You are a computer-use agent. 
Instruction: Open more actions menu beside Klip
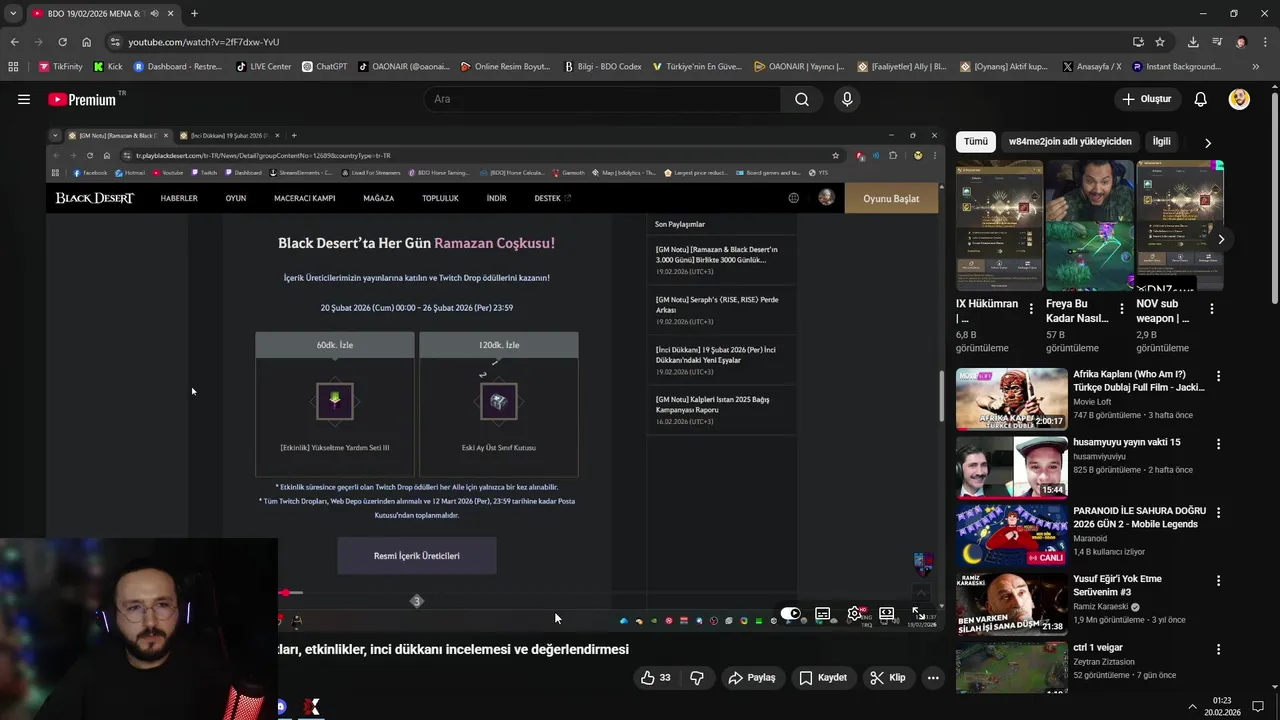pos(933,678)
